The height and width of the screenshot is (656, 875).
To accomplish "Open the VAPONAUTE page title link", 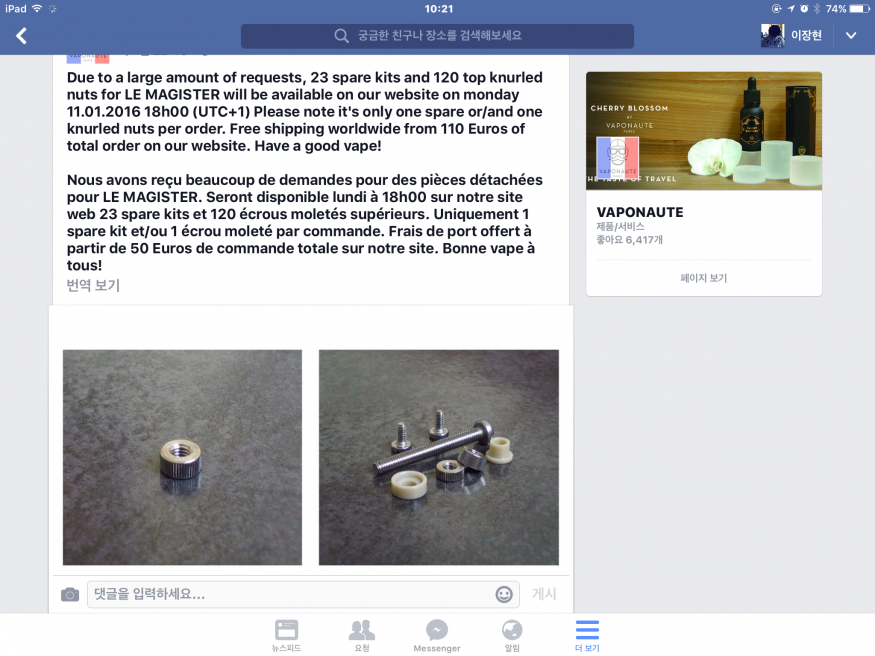I will [x=640, y=213].
